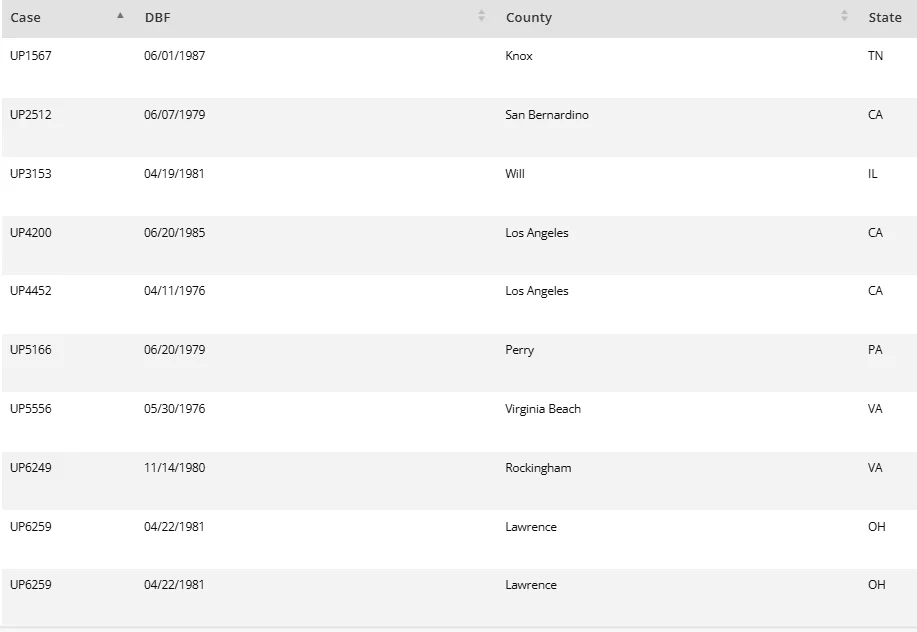The height and width of the screenshot is (632, 917).
Task: Click the PA state cell
Action: (875, 350)
